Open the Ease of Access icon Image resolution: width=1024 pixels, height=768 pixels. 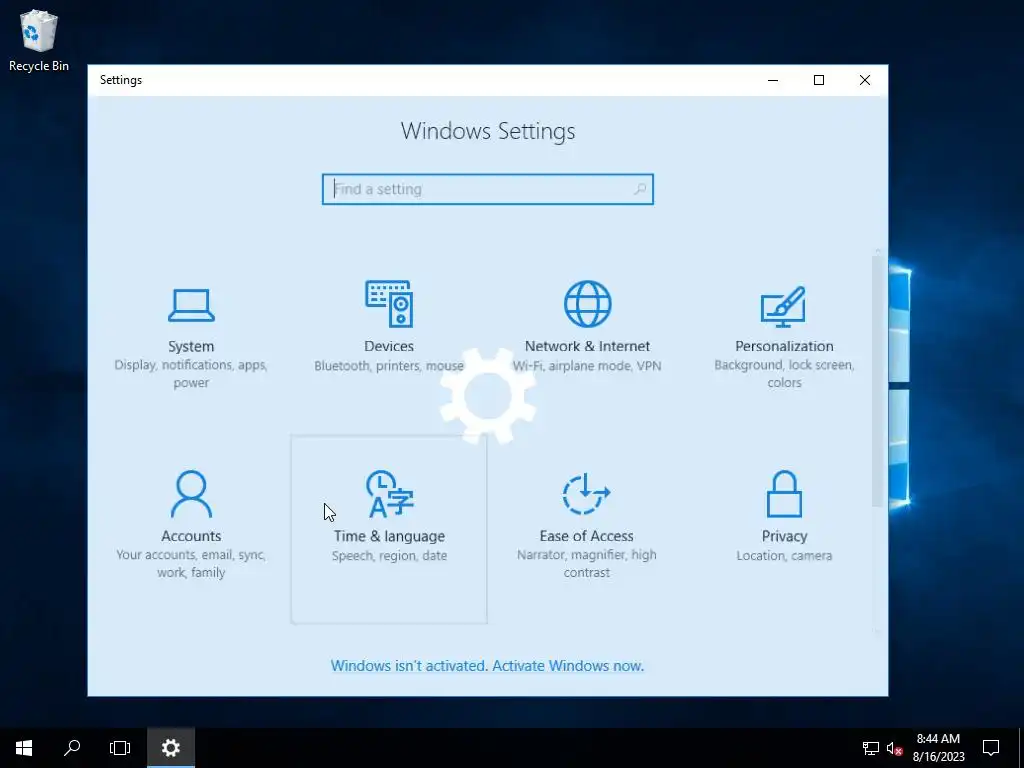pos(586,494)
